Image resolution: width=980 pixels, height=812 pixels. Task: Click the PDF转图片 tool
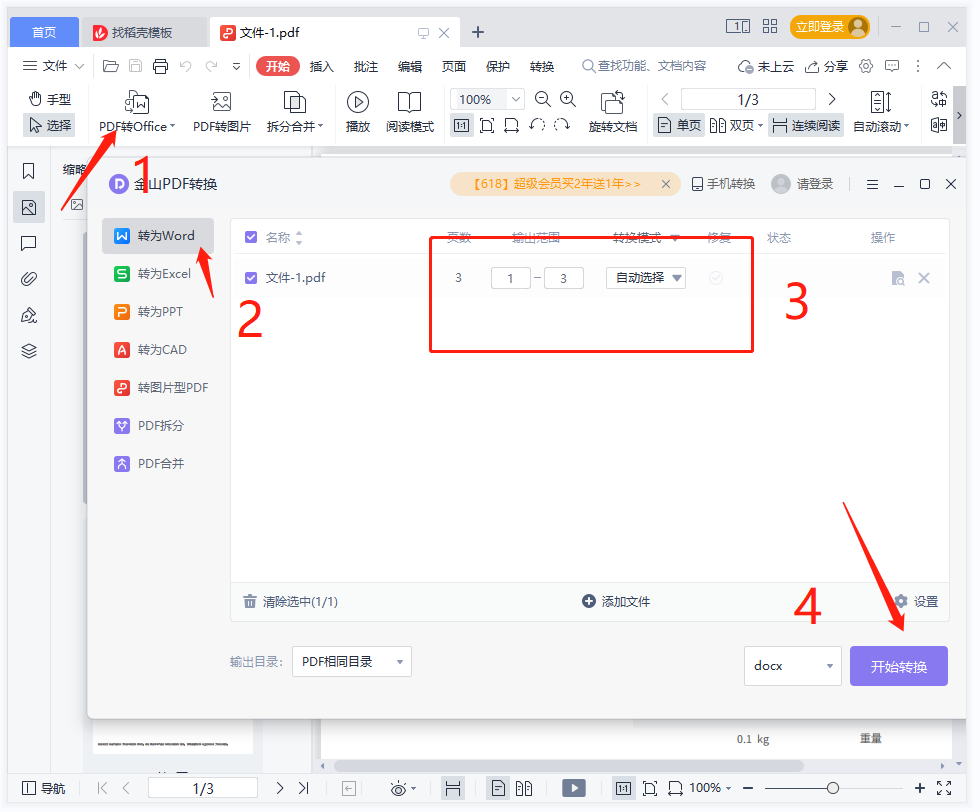221,111
